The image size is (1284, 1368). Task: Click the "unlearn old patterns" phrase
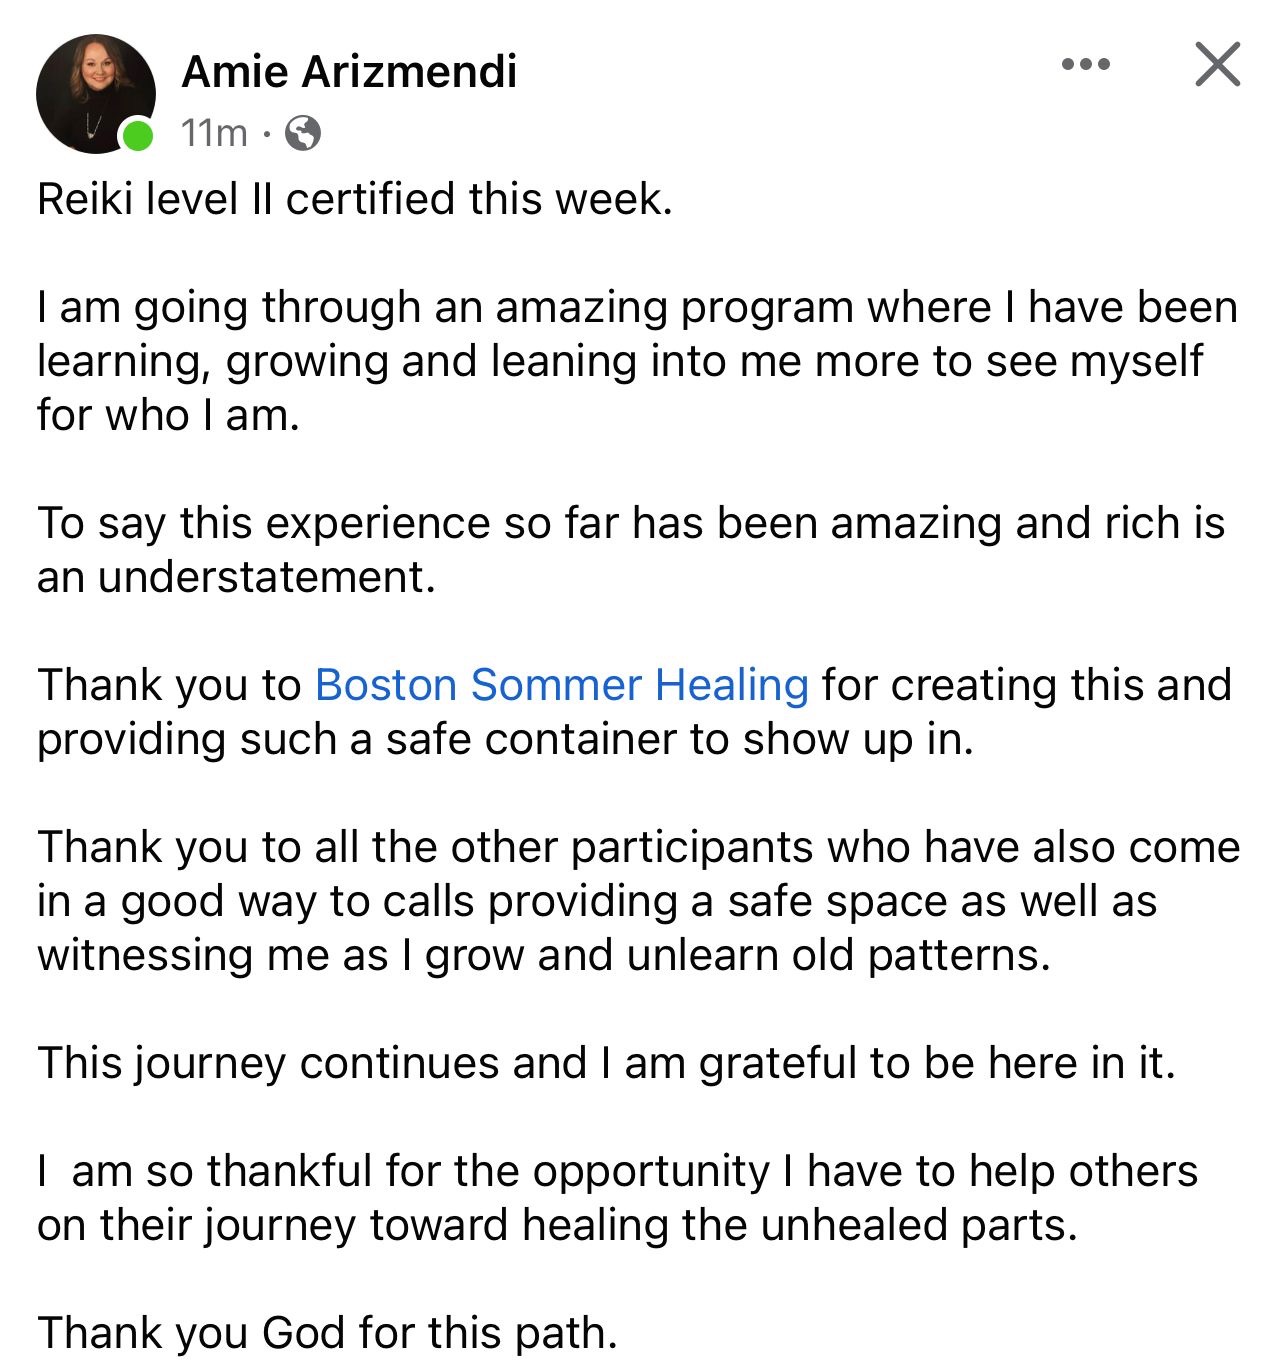click(x=838, y=956)
